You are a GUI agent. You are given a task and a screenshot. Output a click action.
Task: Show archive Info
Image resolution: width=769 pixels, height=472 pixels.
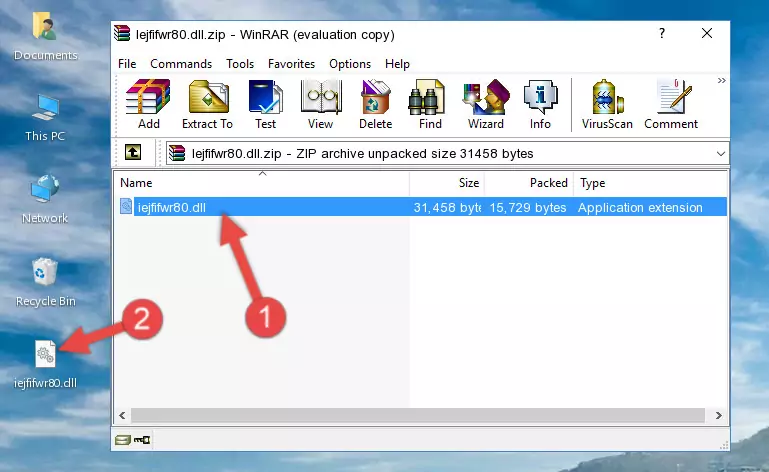click(540, 104)
